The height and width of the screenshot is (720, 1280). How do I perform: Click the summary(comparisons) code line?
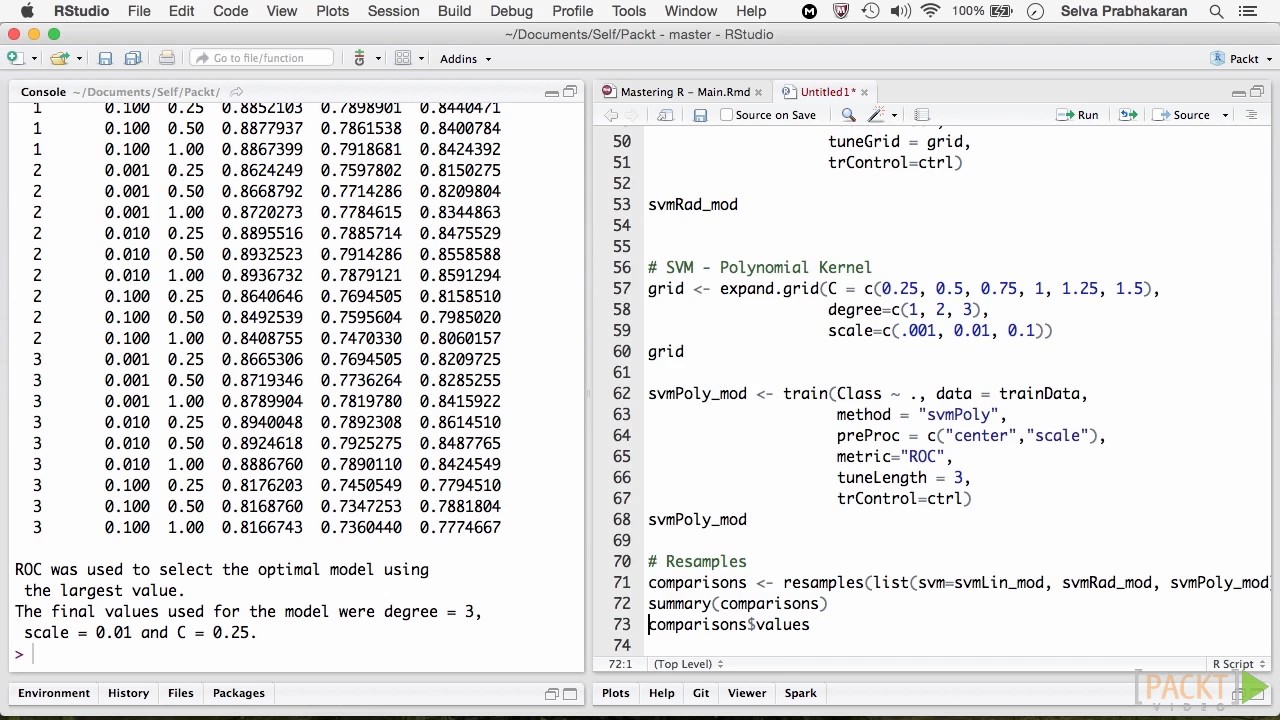pos(737,604)
